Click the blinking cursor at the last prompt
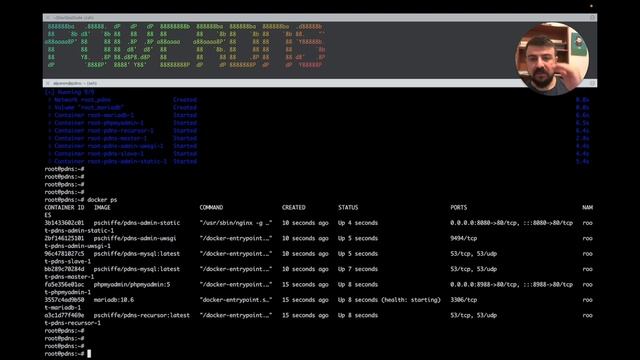 [x=89, y=354]
